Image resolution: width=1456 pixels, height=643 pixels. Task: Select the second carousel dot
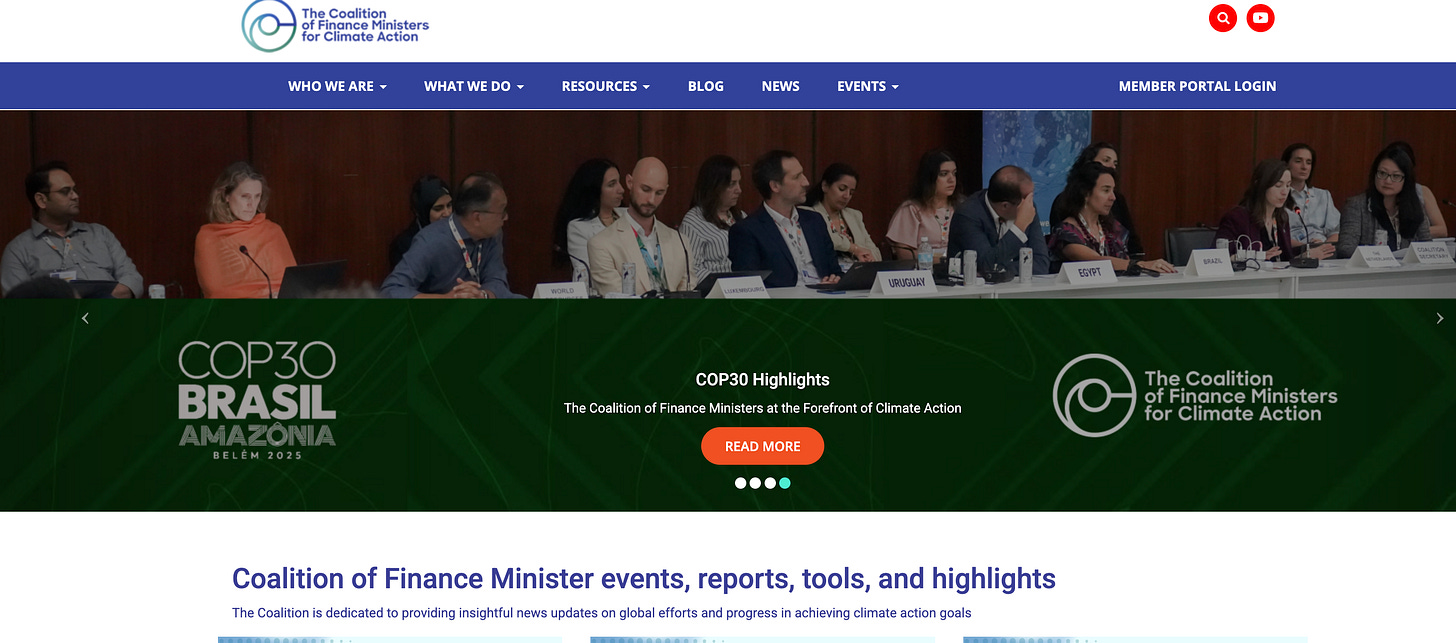756,483
